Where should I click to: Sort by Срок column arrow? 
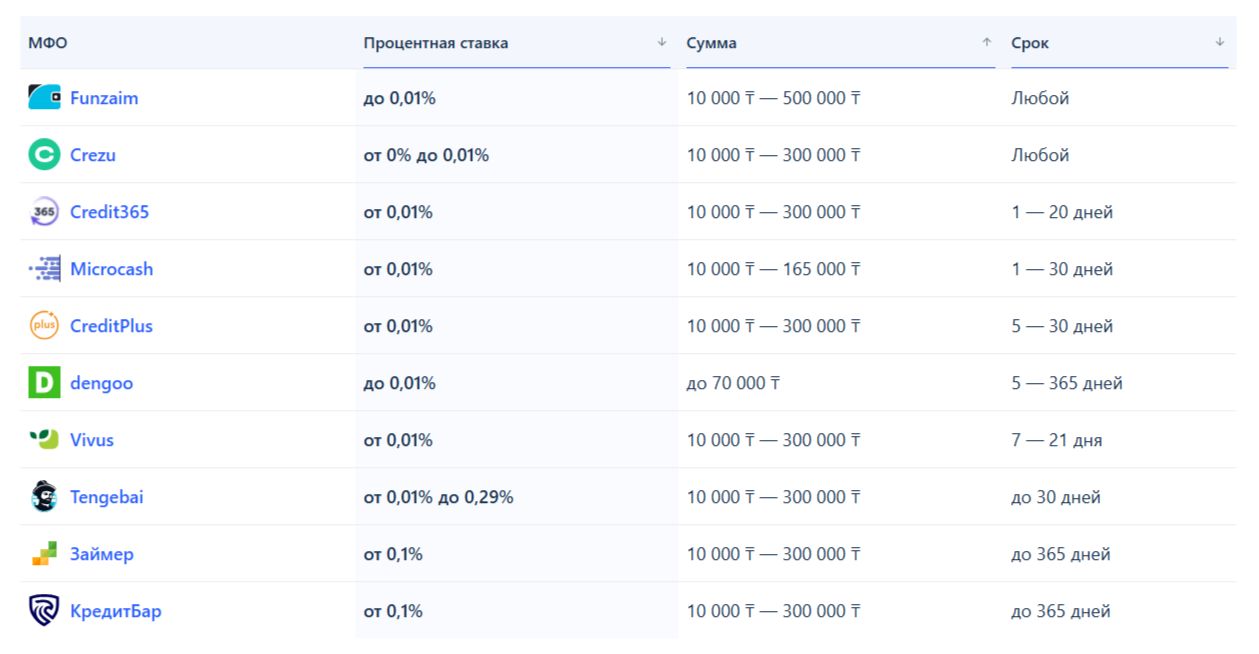point(1219,42)
